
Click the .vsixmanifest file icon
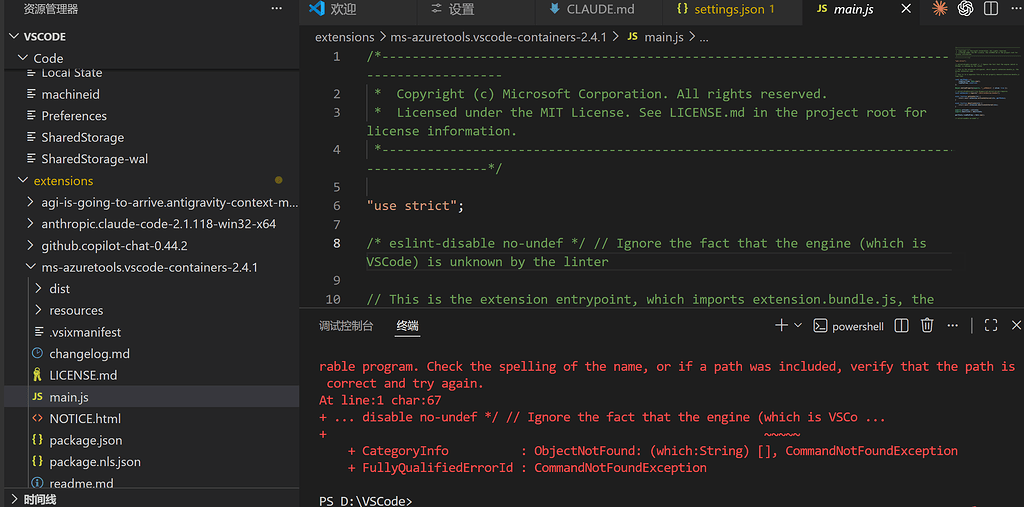[x=39, y=332]
